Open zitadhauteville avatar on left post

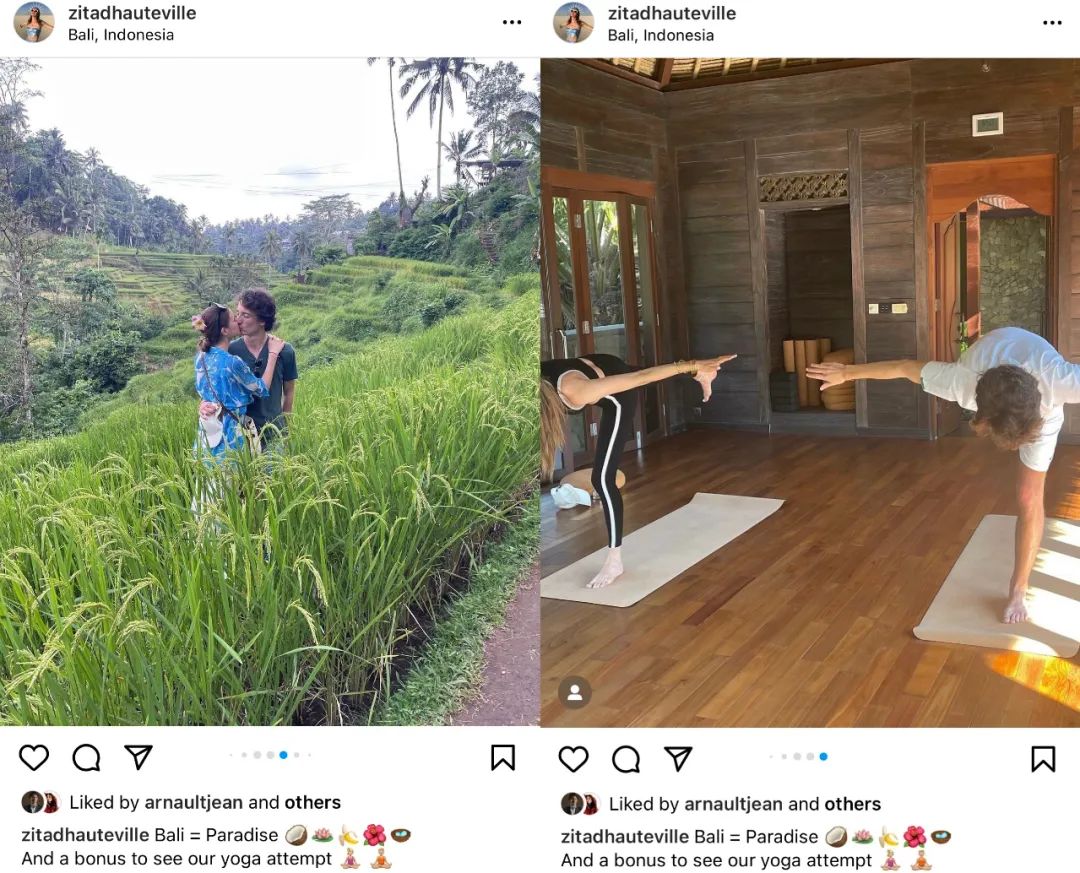click(x=34, y=22)
